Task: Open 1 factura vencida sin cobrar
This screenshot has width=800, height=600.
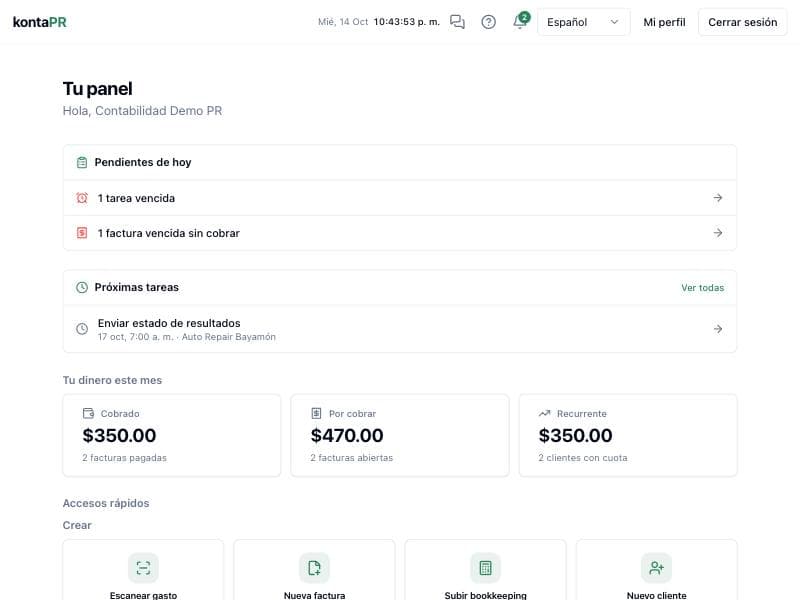Action: click(399, 233)
